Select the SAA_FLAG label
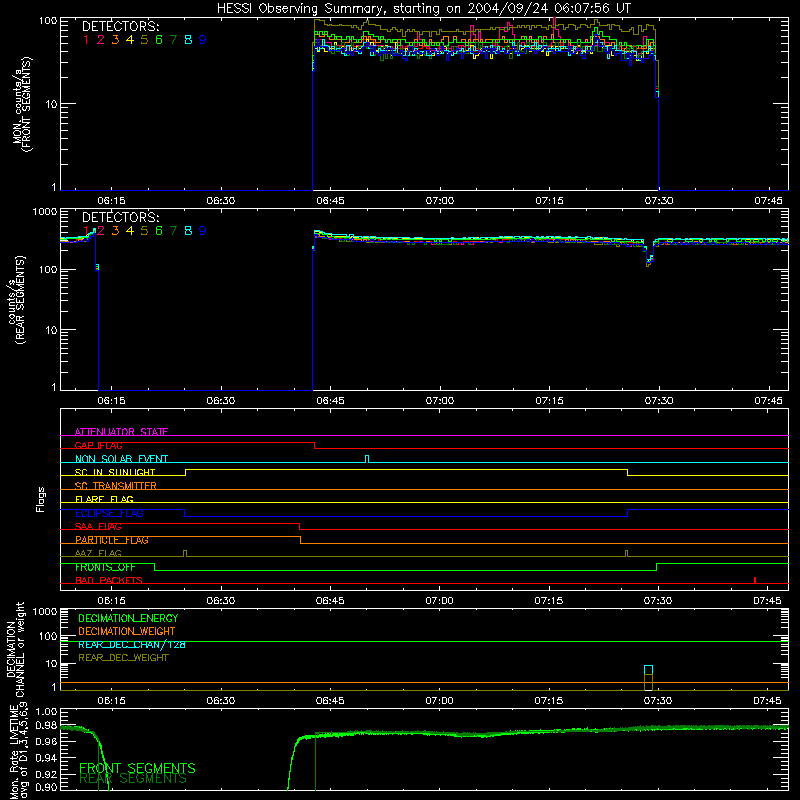This screenshot has width=800, height=800. [x=98, y=526]
